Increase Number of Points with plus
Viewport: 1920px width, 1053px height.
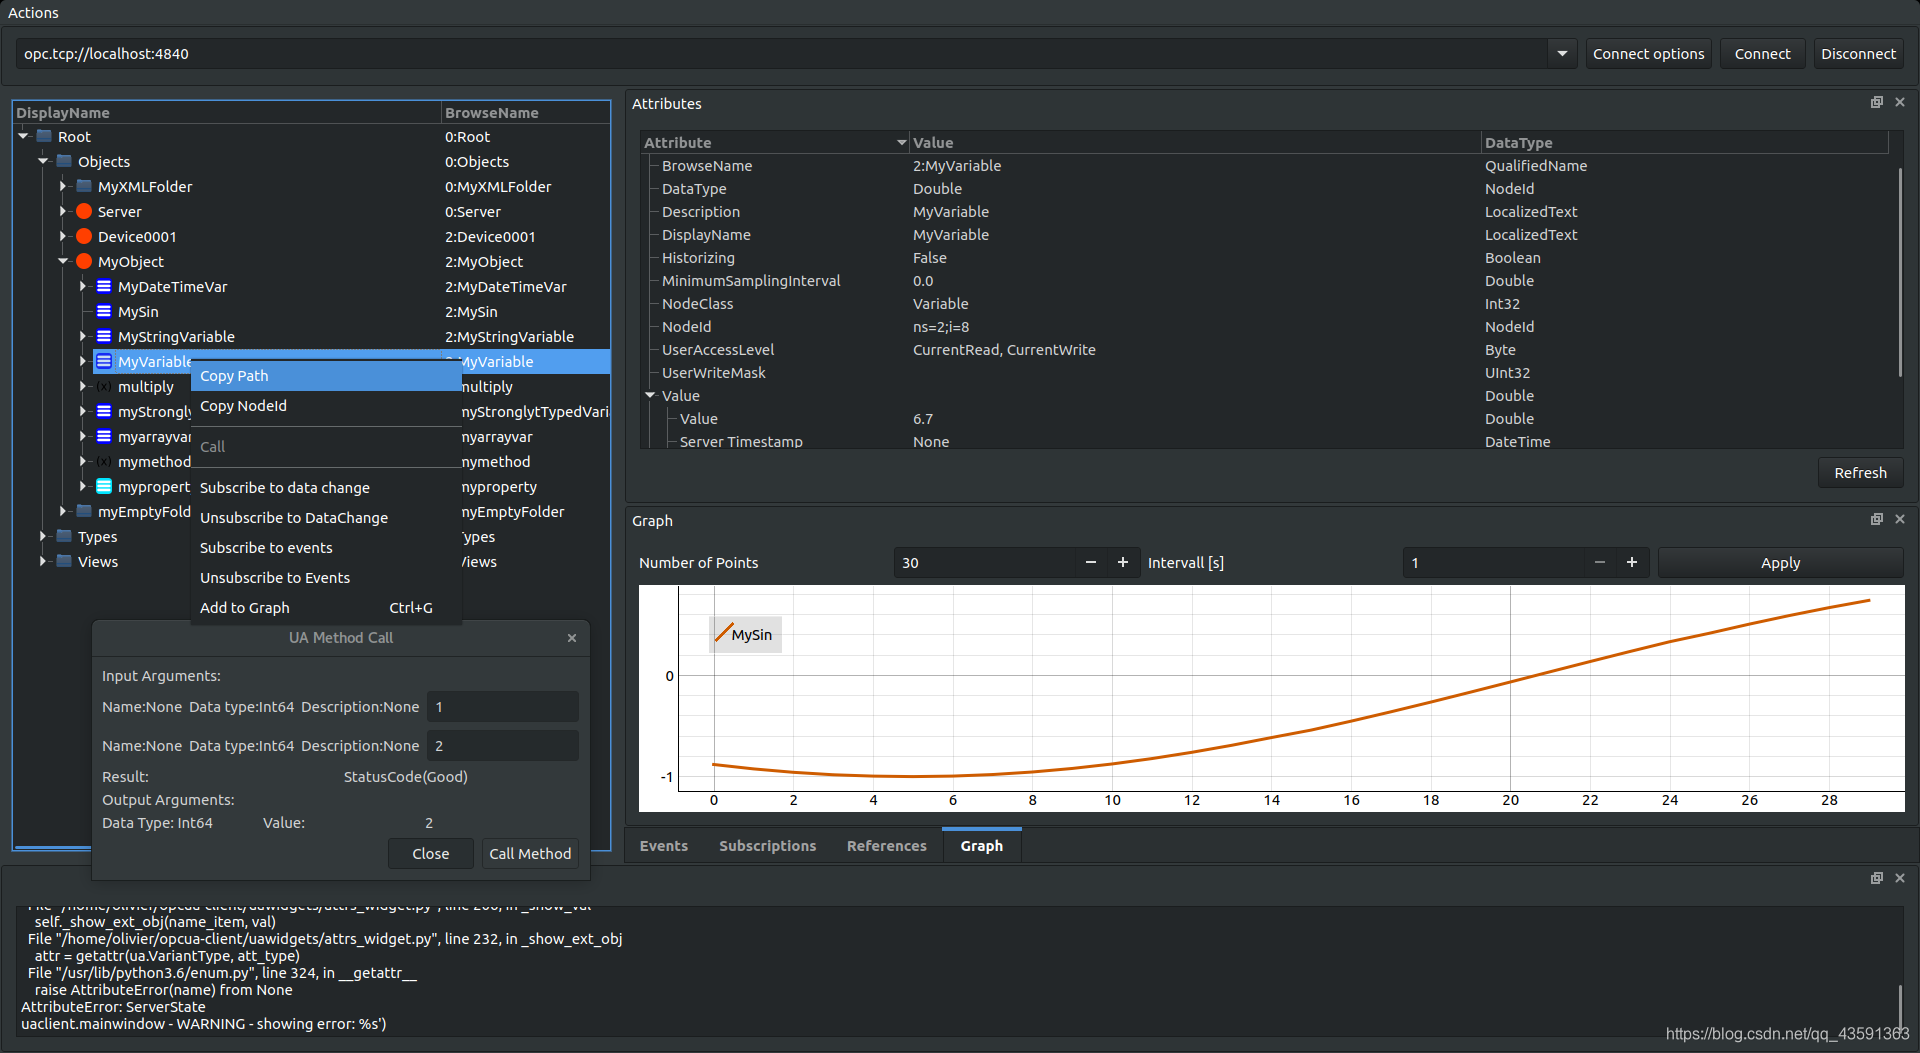(1123, 563)
